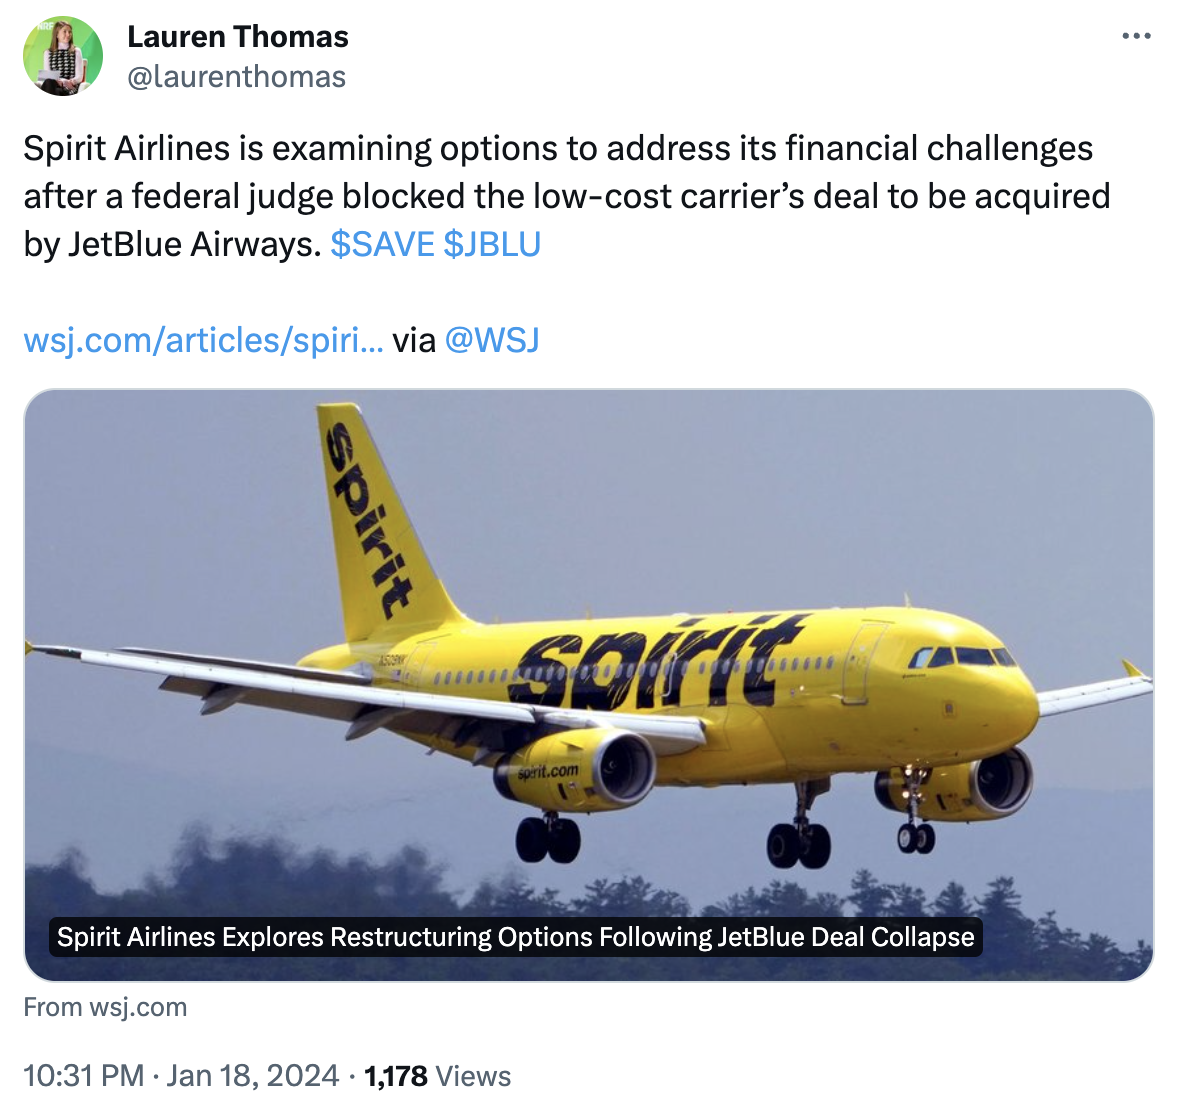This screenshot has width=1178, height=1118.
Task: Click the word via before @WSJ
Action: click(x=413, y=341)
